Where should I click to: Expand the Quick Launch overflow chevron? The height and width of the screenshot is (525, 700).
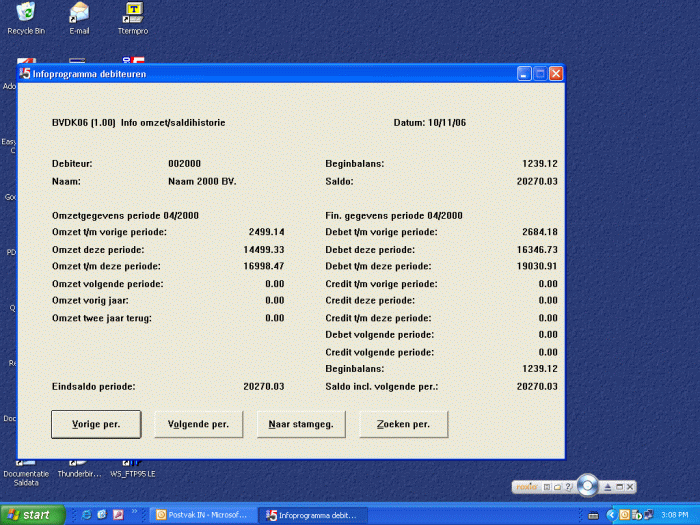134,512
